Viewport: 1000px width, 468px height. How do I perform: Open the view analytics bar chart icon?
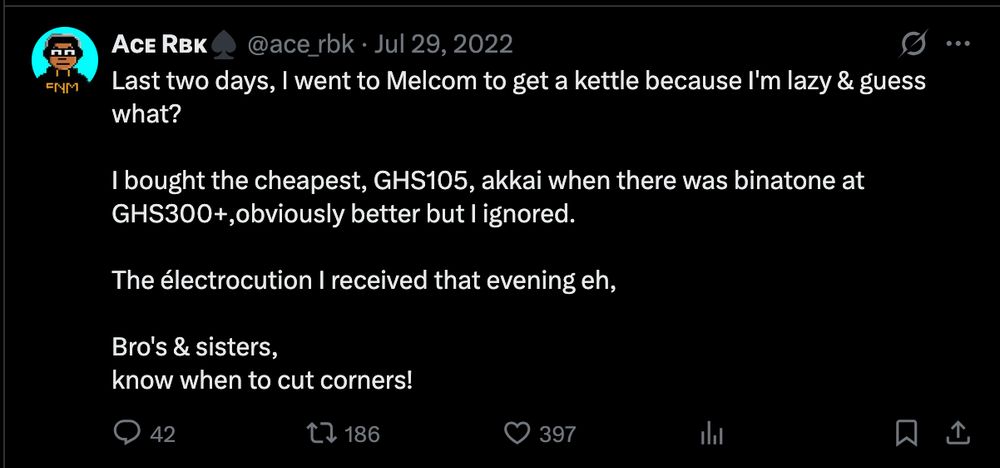(711, 433)
